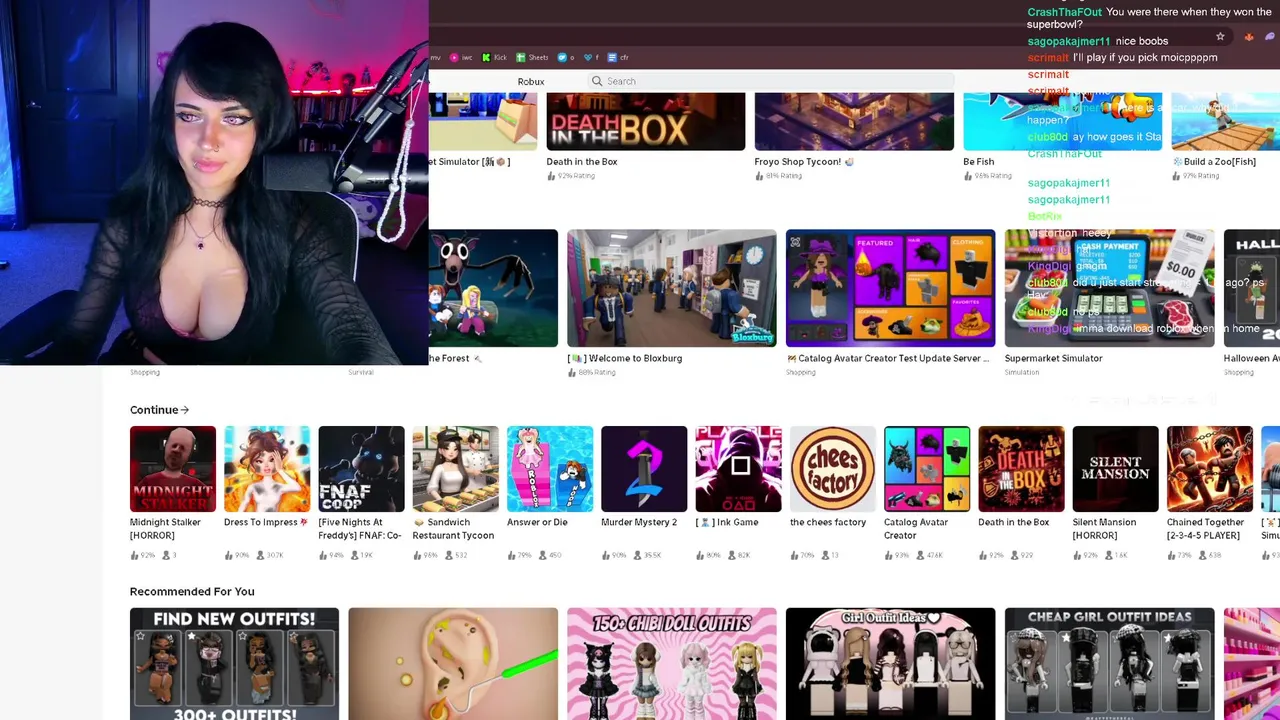Open the Chained Together game icon

(x=1209, y=469)
